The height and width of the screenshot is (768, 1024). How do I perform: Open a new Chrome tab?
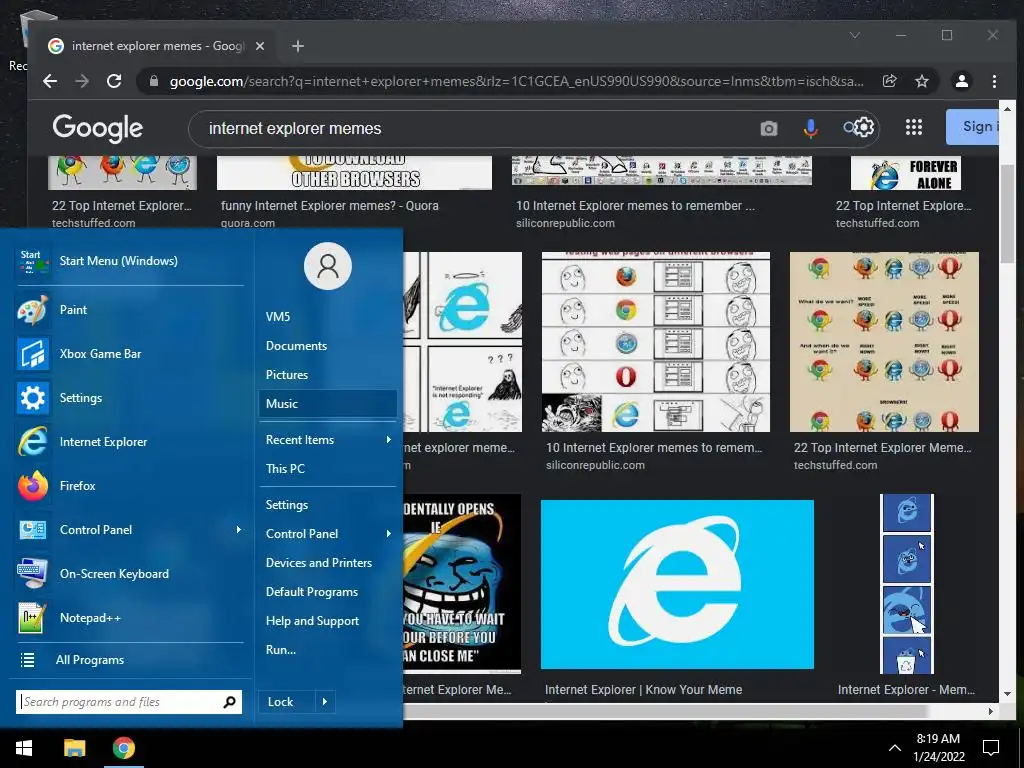298,46
